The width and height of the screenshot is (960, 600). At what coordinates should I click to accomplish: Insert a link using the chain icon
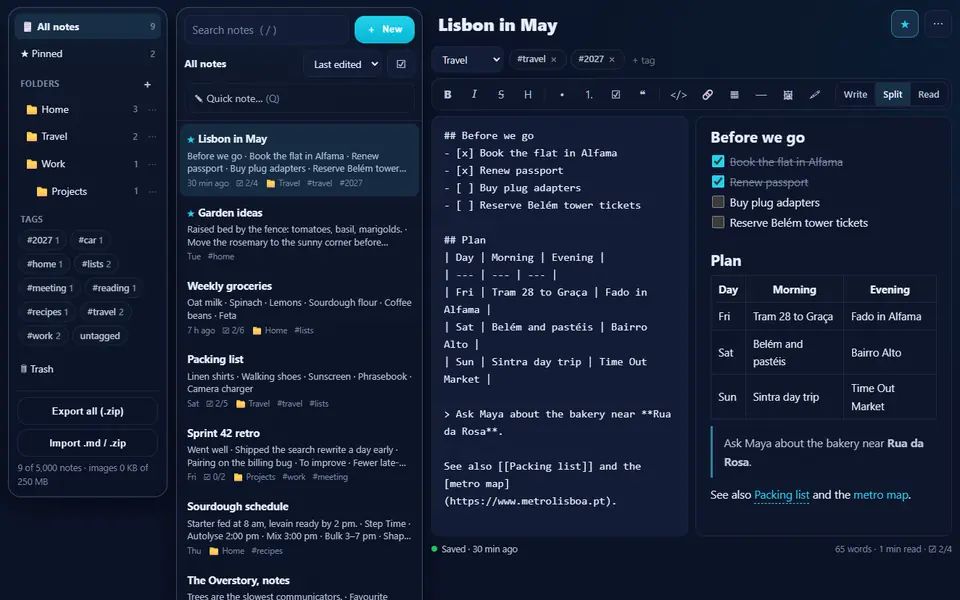point(707,94)
